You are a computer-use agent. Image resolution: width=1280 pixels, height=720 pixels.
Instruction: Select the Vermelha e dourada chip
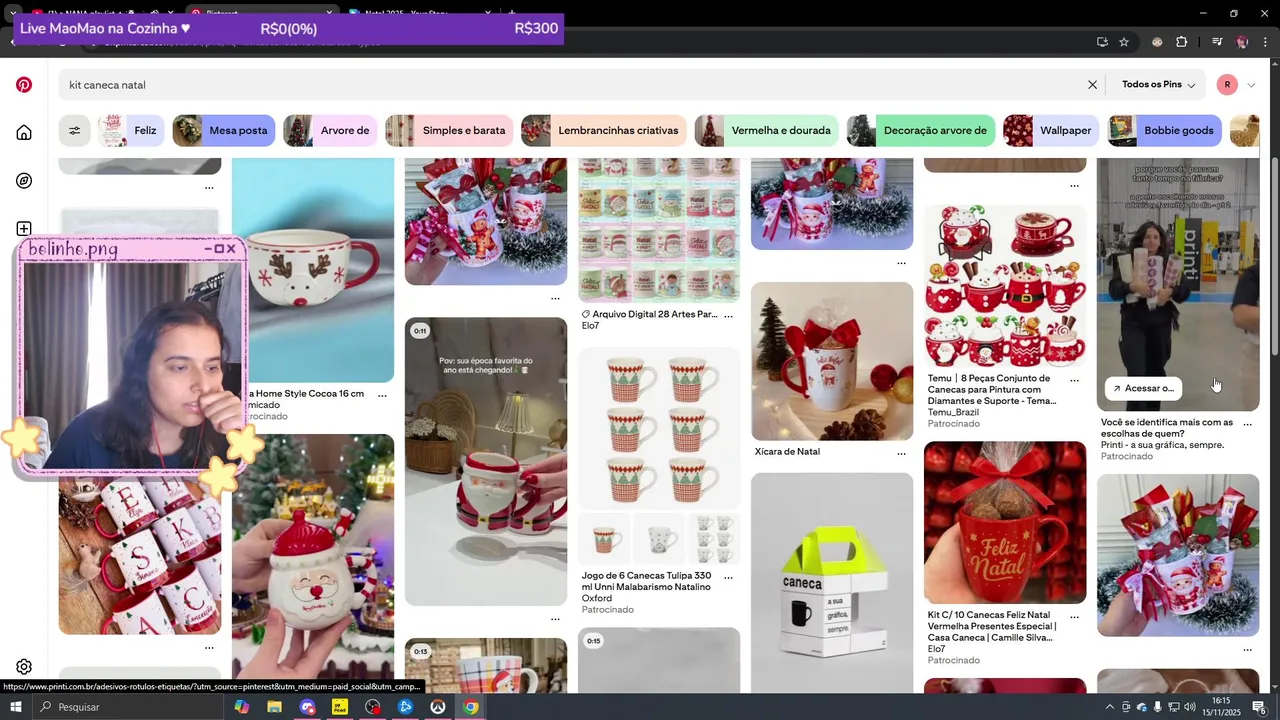[x=766, y=131]
